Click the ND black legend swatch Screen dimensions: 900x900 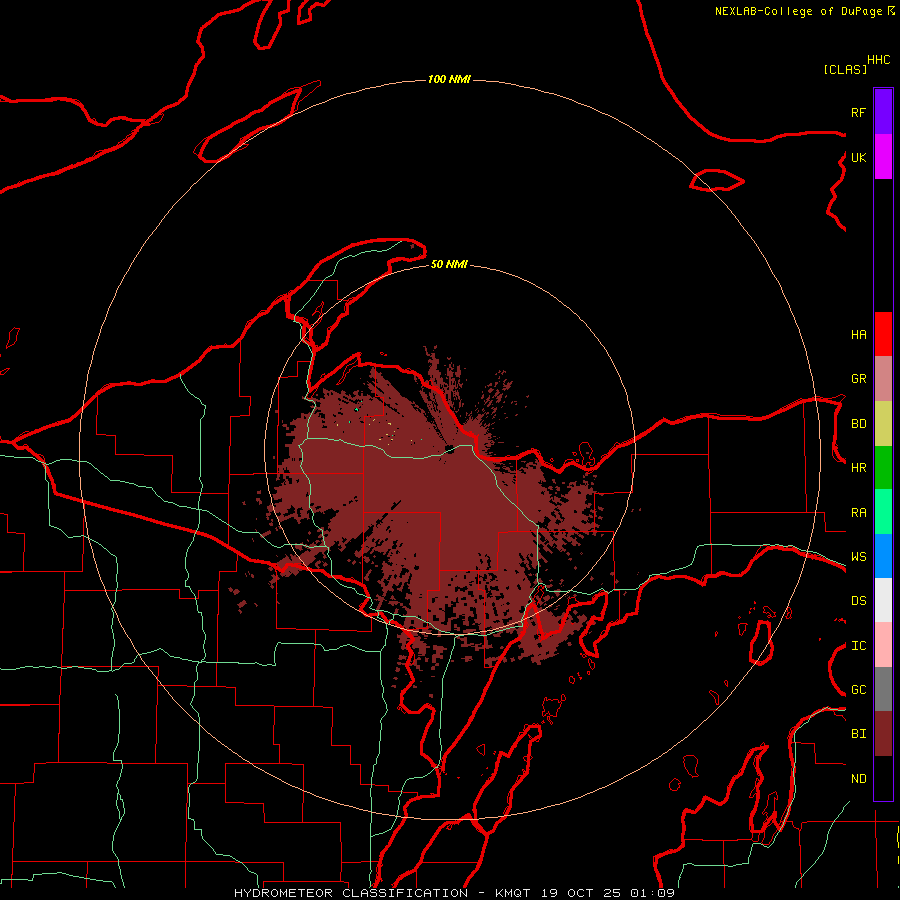(x=883, y=778)
